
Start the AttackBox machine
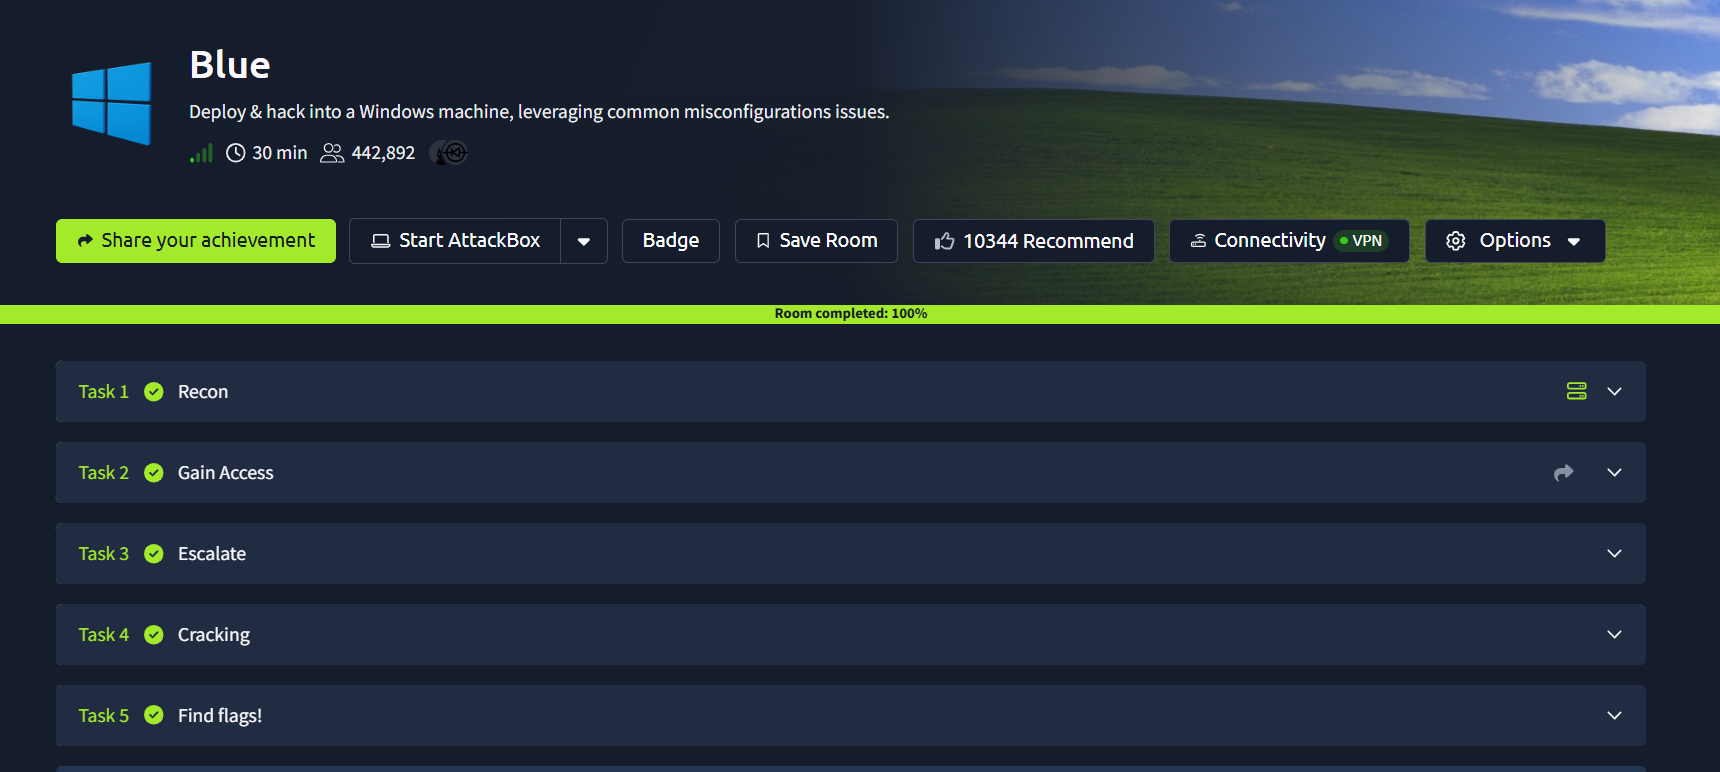455,241
